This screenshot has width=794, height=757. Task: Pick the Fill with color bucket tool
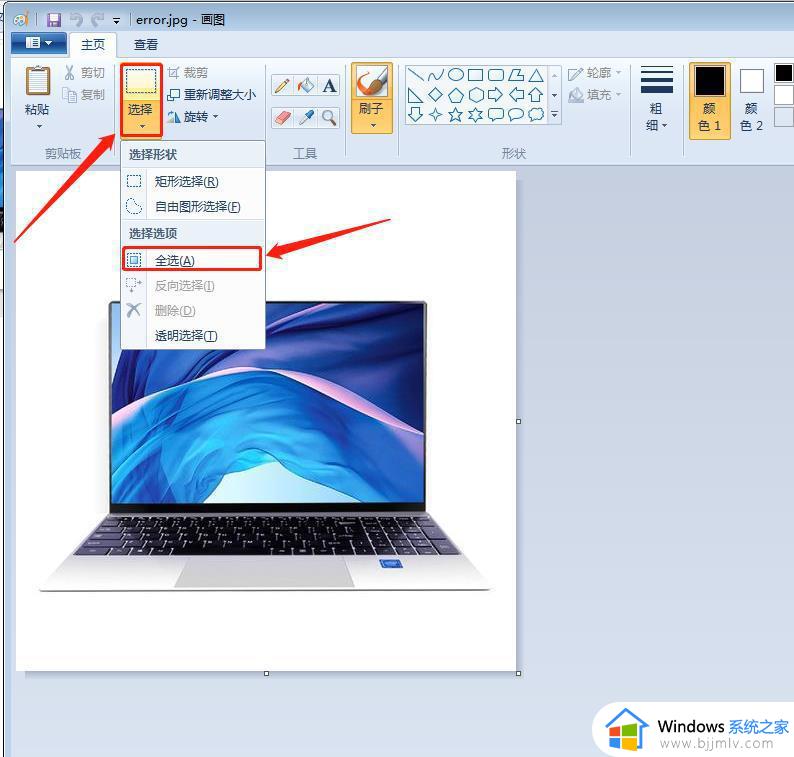coord(306,86)
